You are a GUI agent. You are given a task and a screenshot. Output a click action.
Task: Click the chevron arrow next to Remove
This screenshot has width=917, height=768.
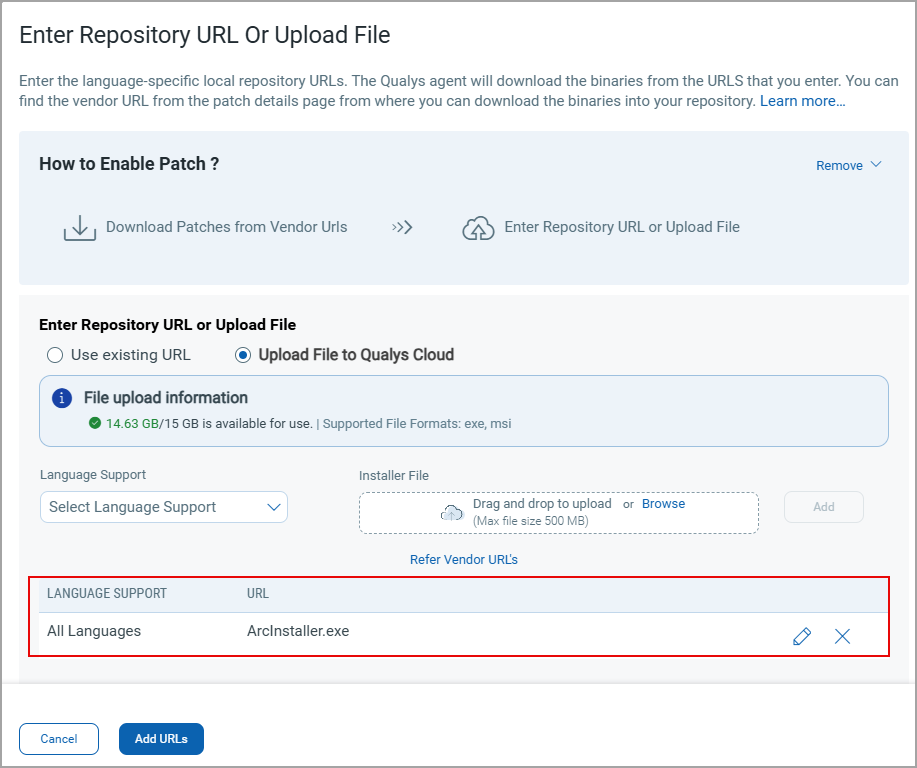point(876,165)
